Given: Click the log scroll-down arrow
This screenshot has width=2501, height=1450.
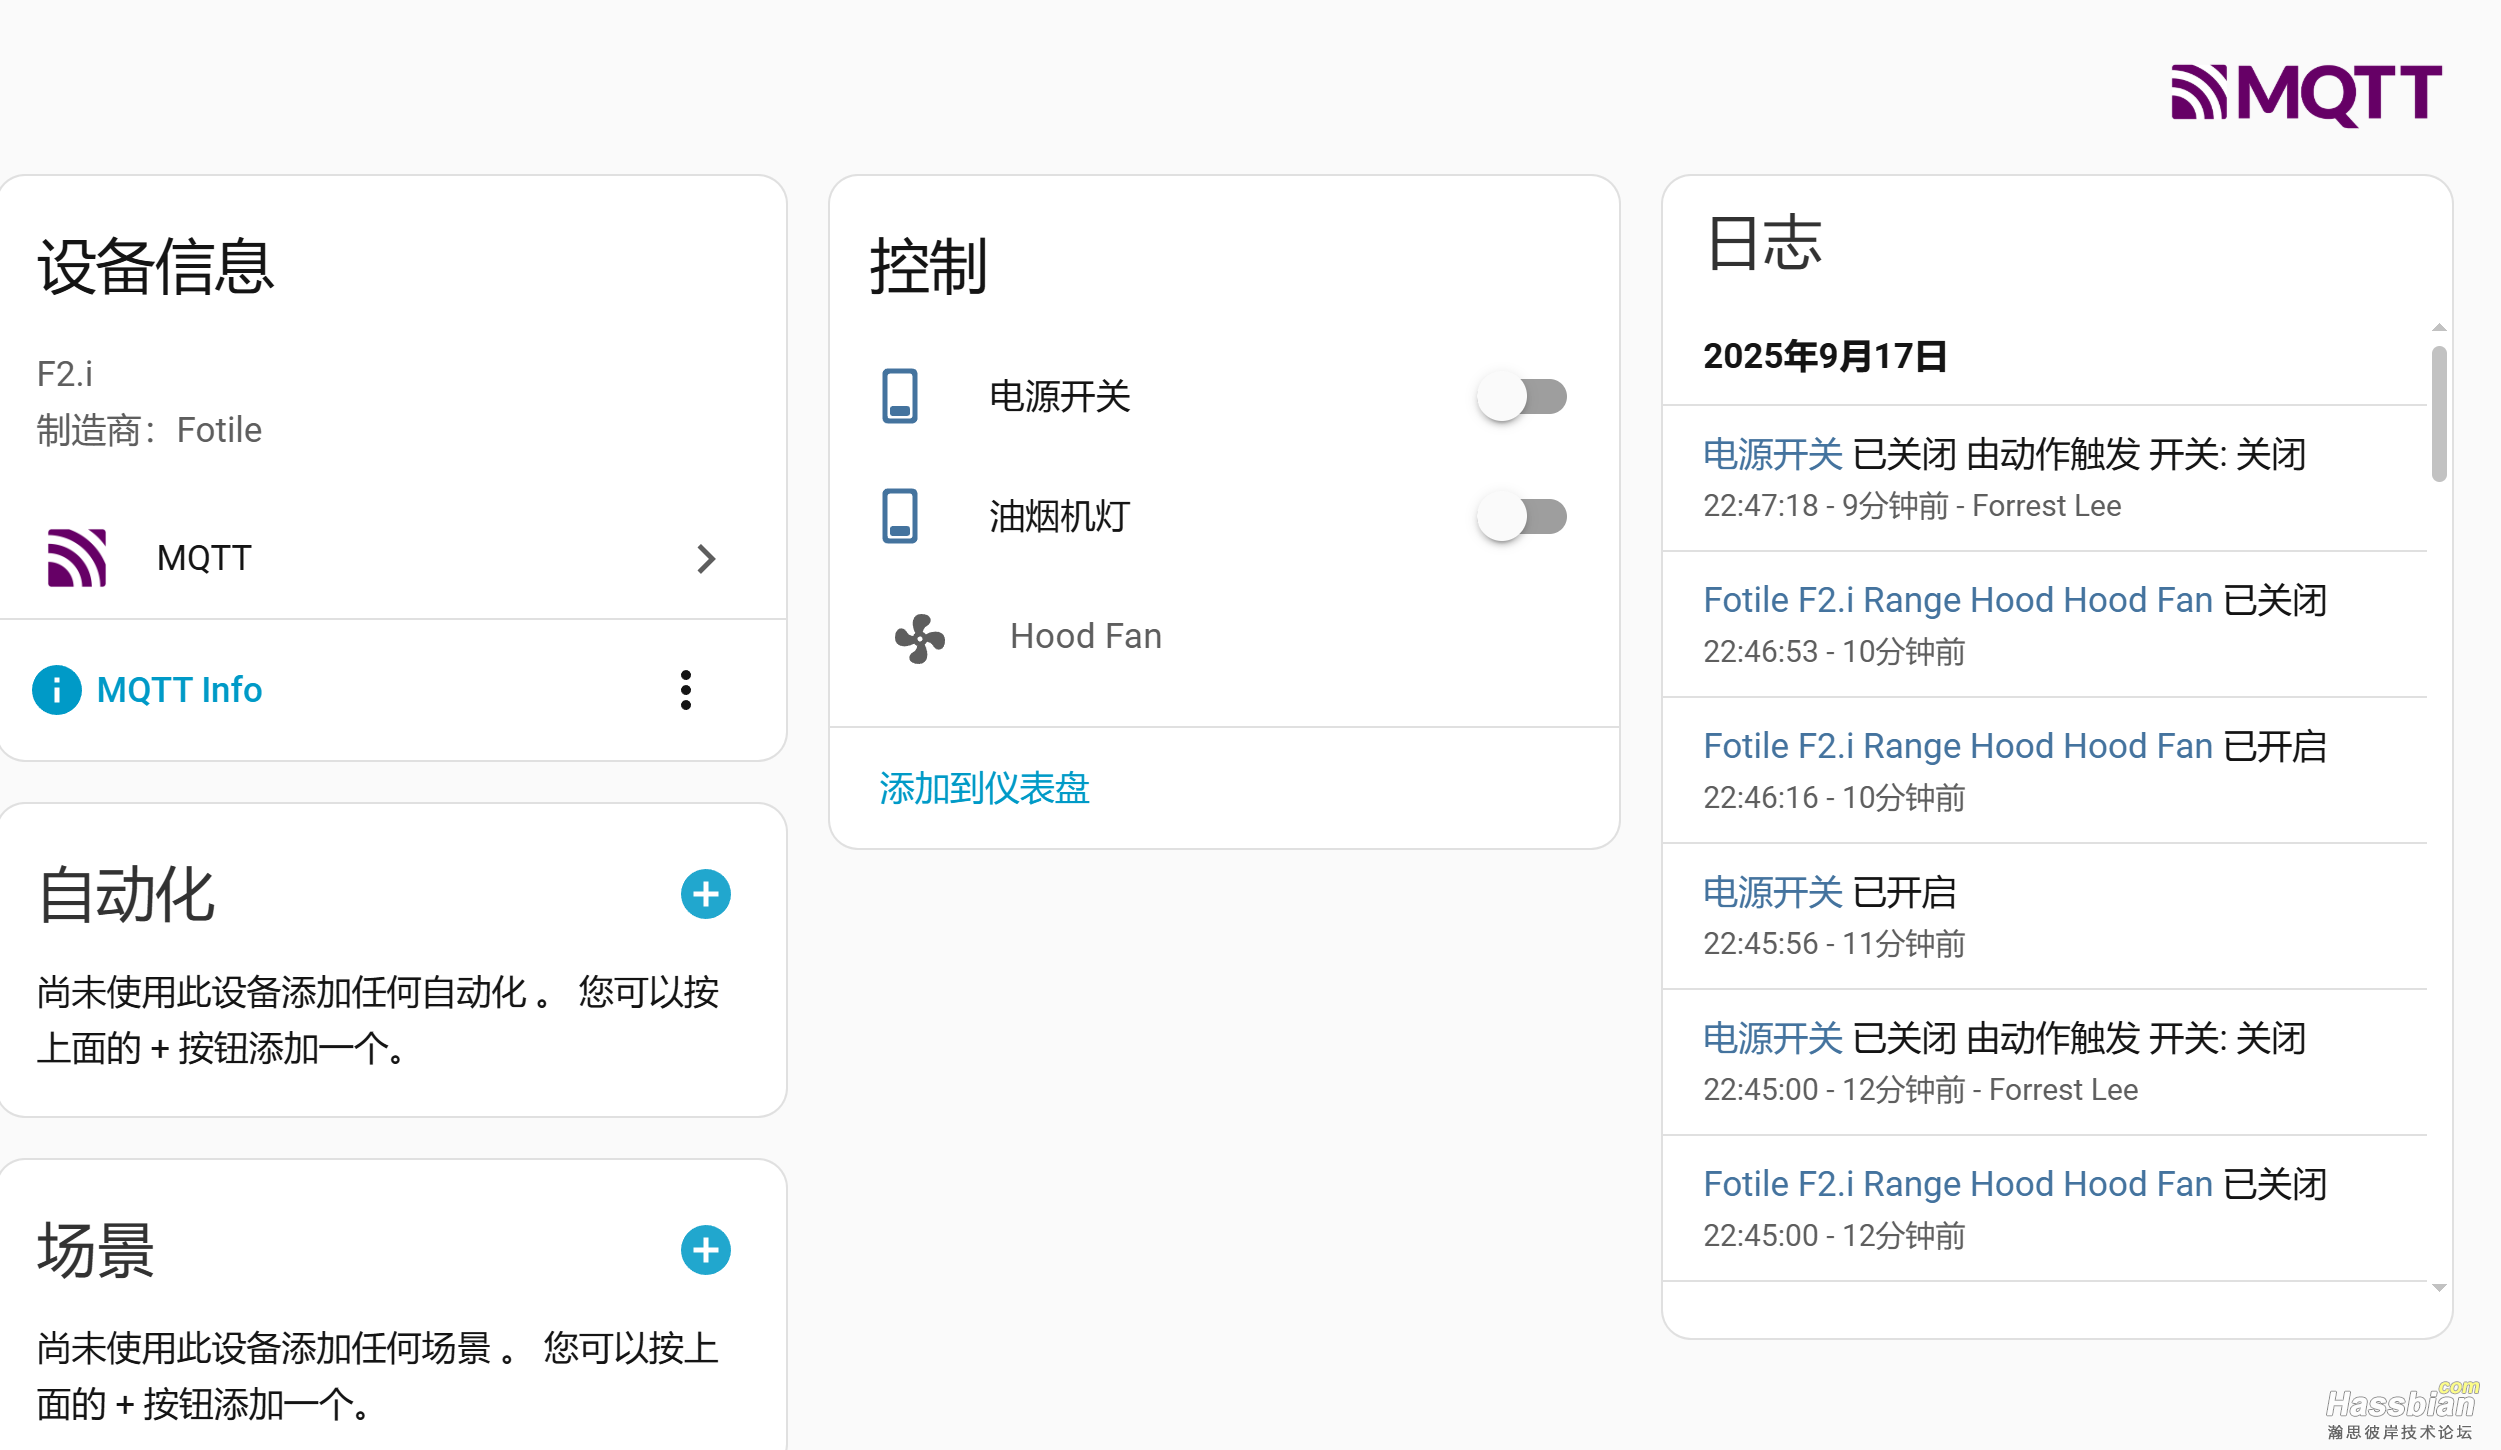Looking at the screenshot, I should click(x=2439, y=1288).
